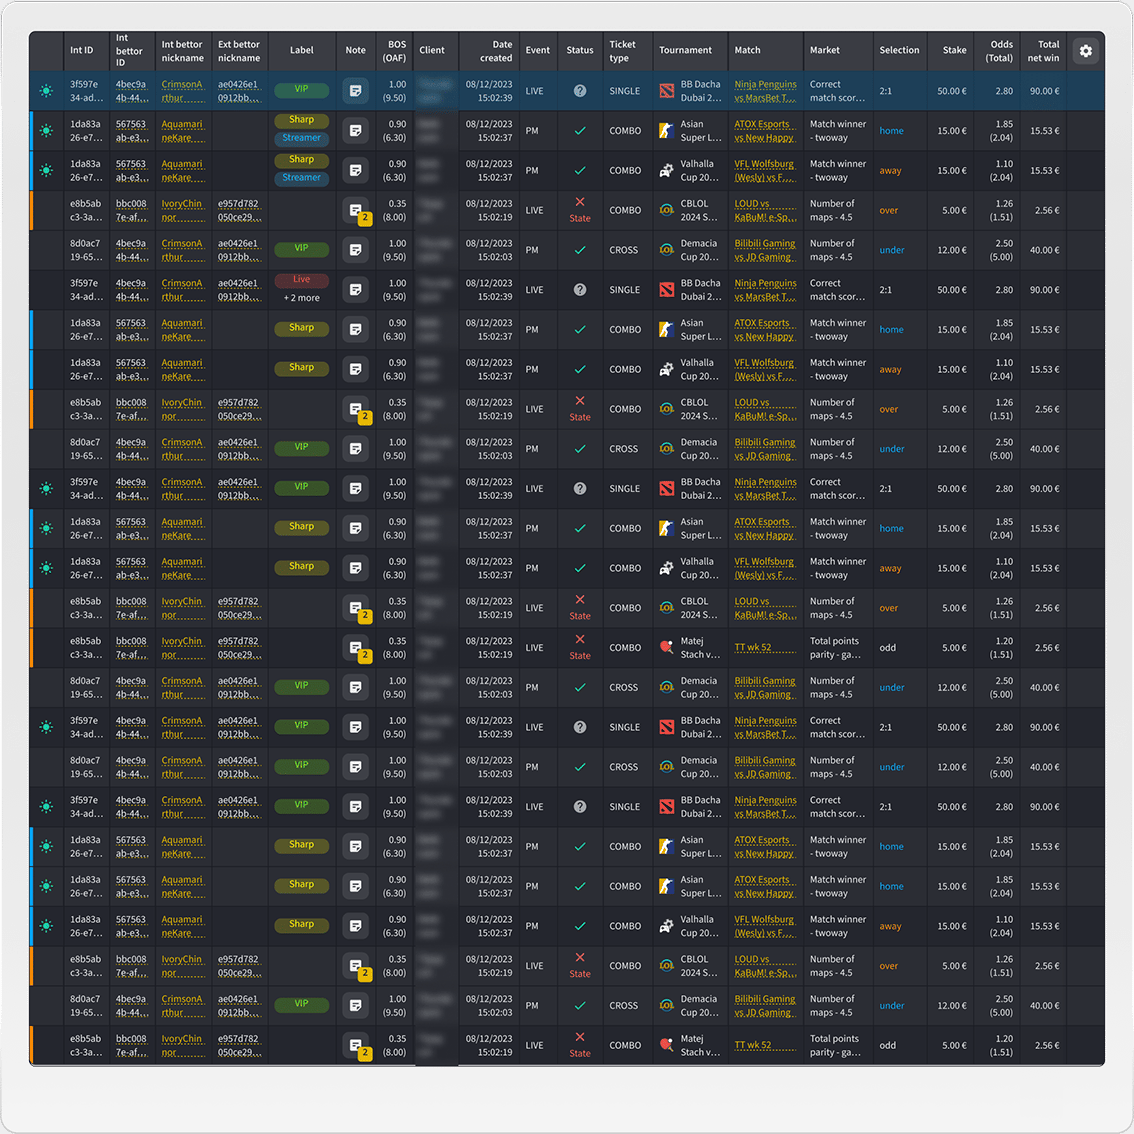Click the red Live label tag
This screenshot has width=1134, height=1134.
click(x=302, y=280)
